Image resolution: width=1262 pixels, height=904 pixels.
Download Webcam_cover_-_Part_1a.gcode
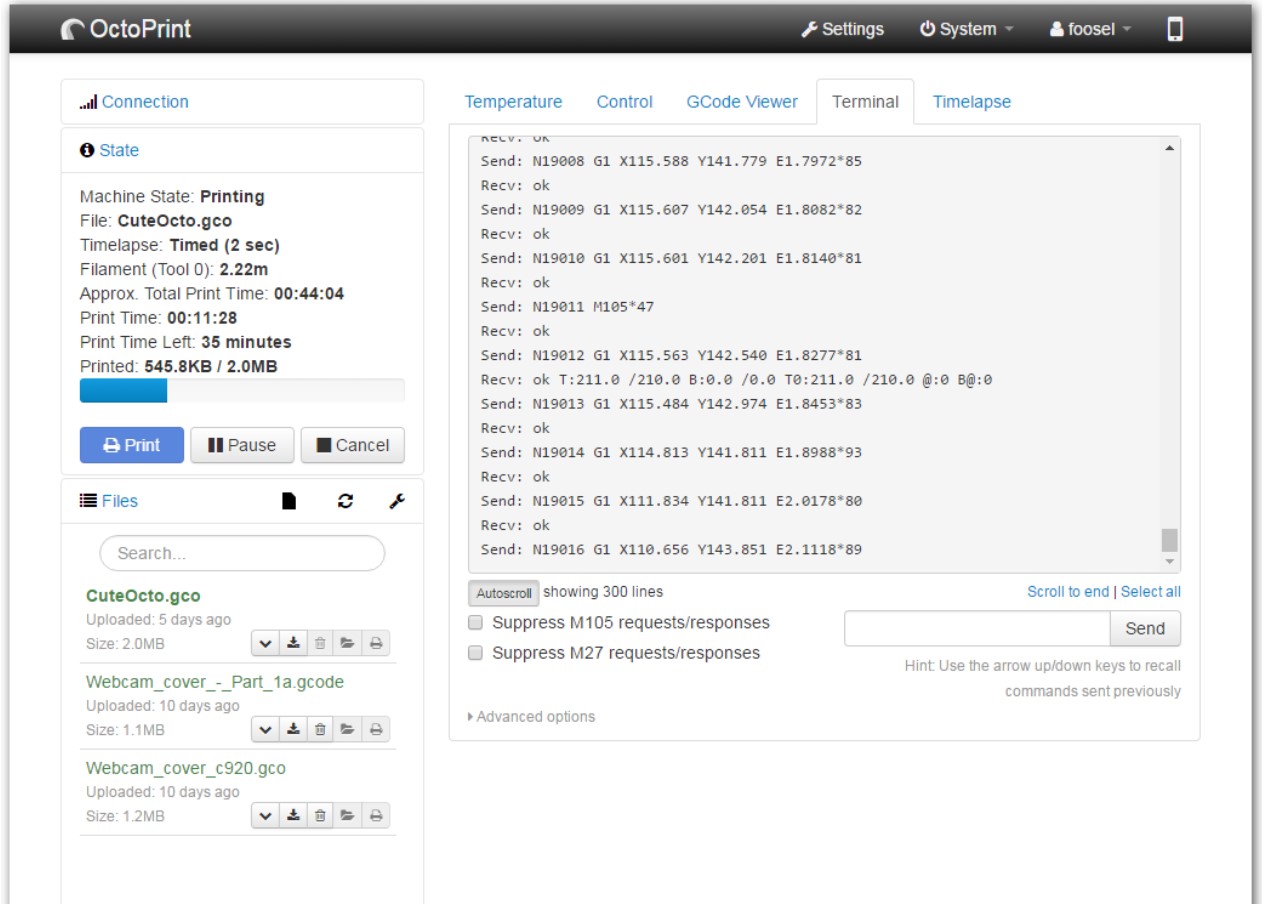(x=293, y=730)
